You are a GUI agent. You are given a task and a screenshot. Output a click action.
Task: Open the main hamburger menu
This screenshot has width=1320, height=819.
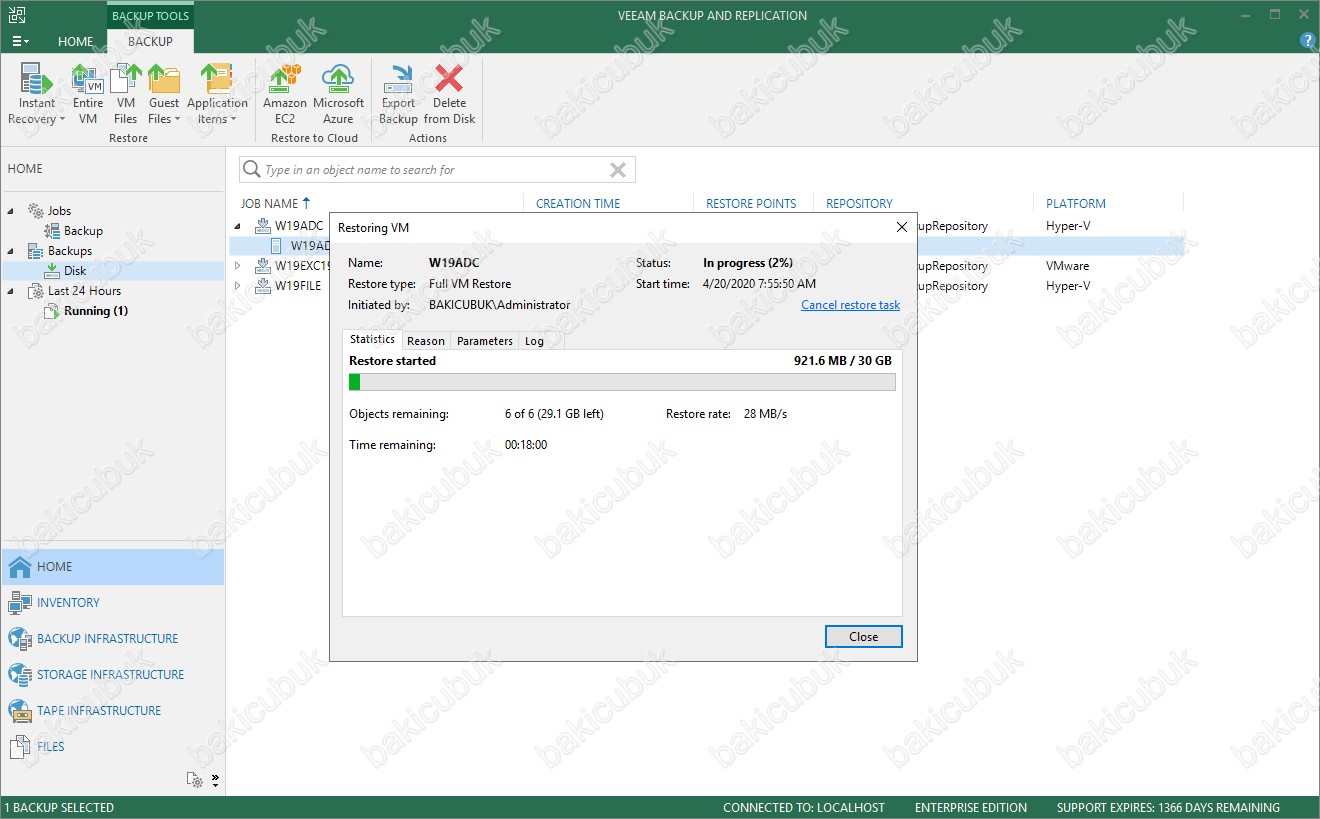(x=20, y=41)
